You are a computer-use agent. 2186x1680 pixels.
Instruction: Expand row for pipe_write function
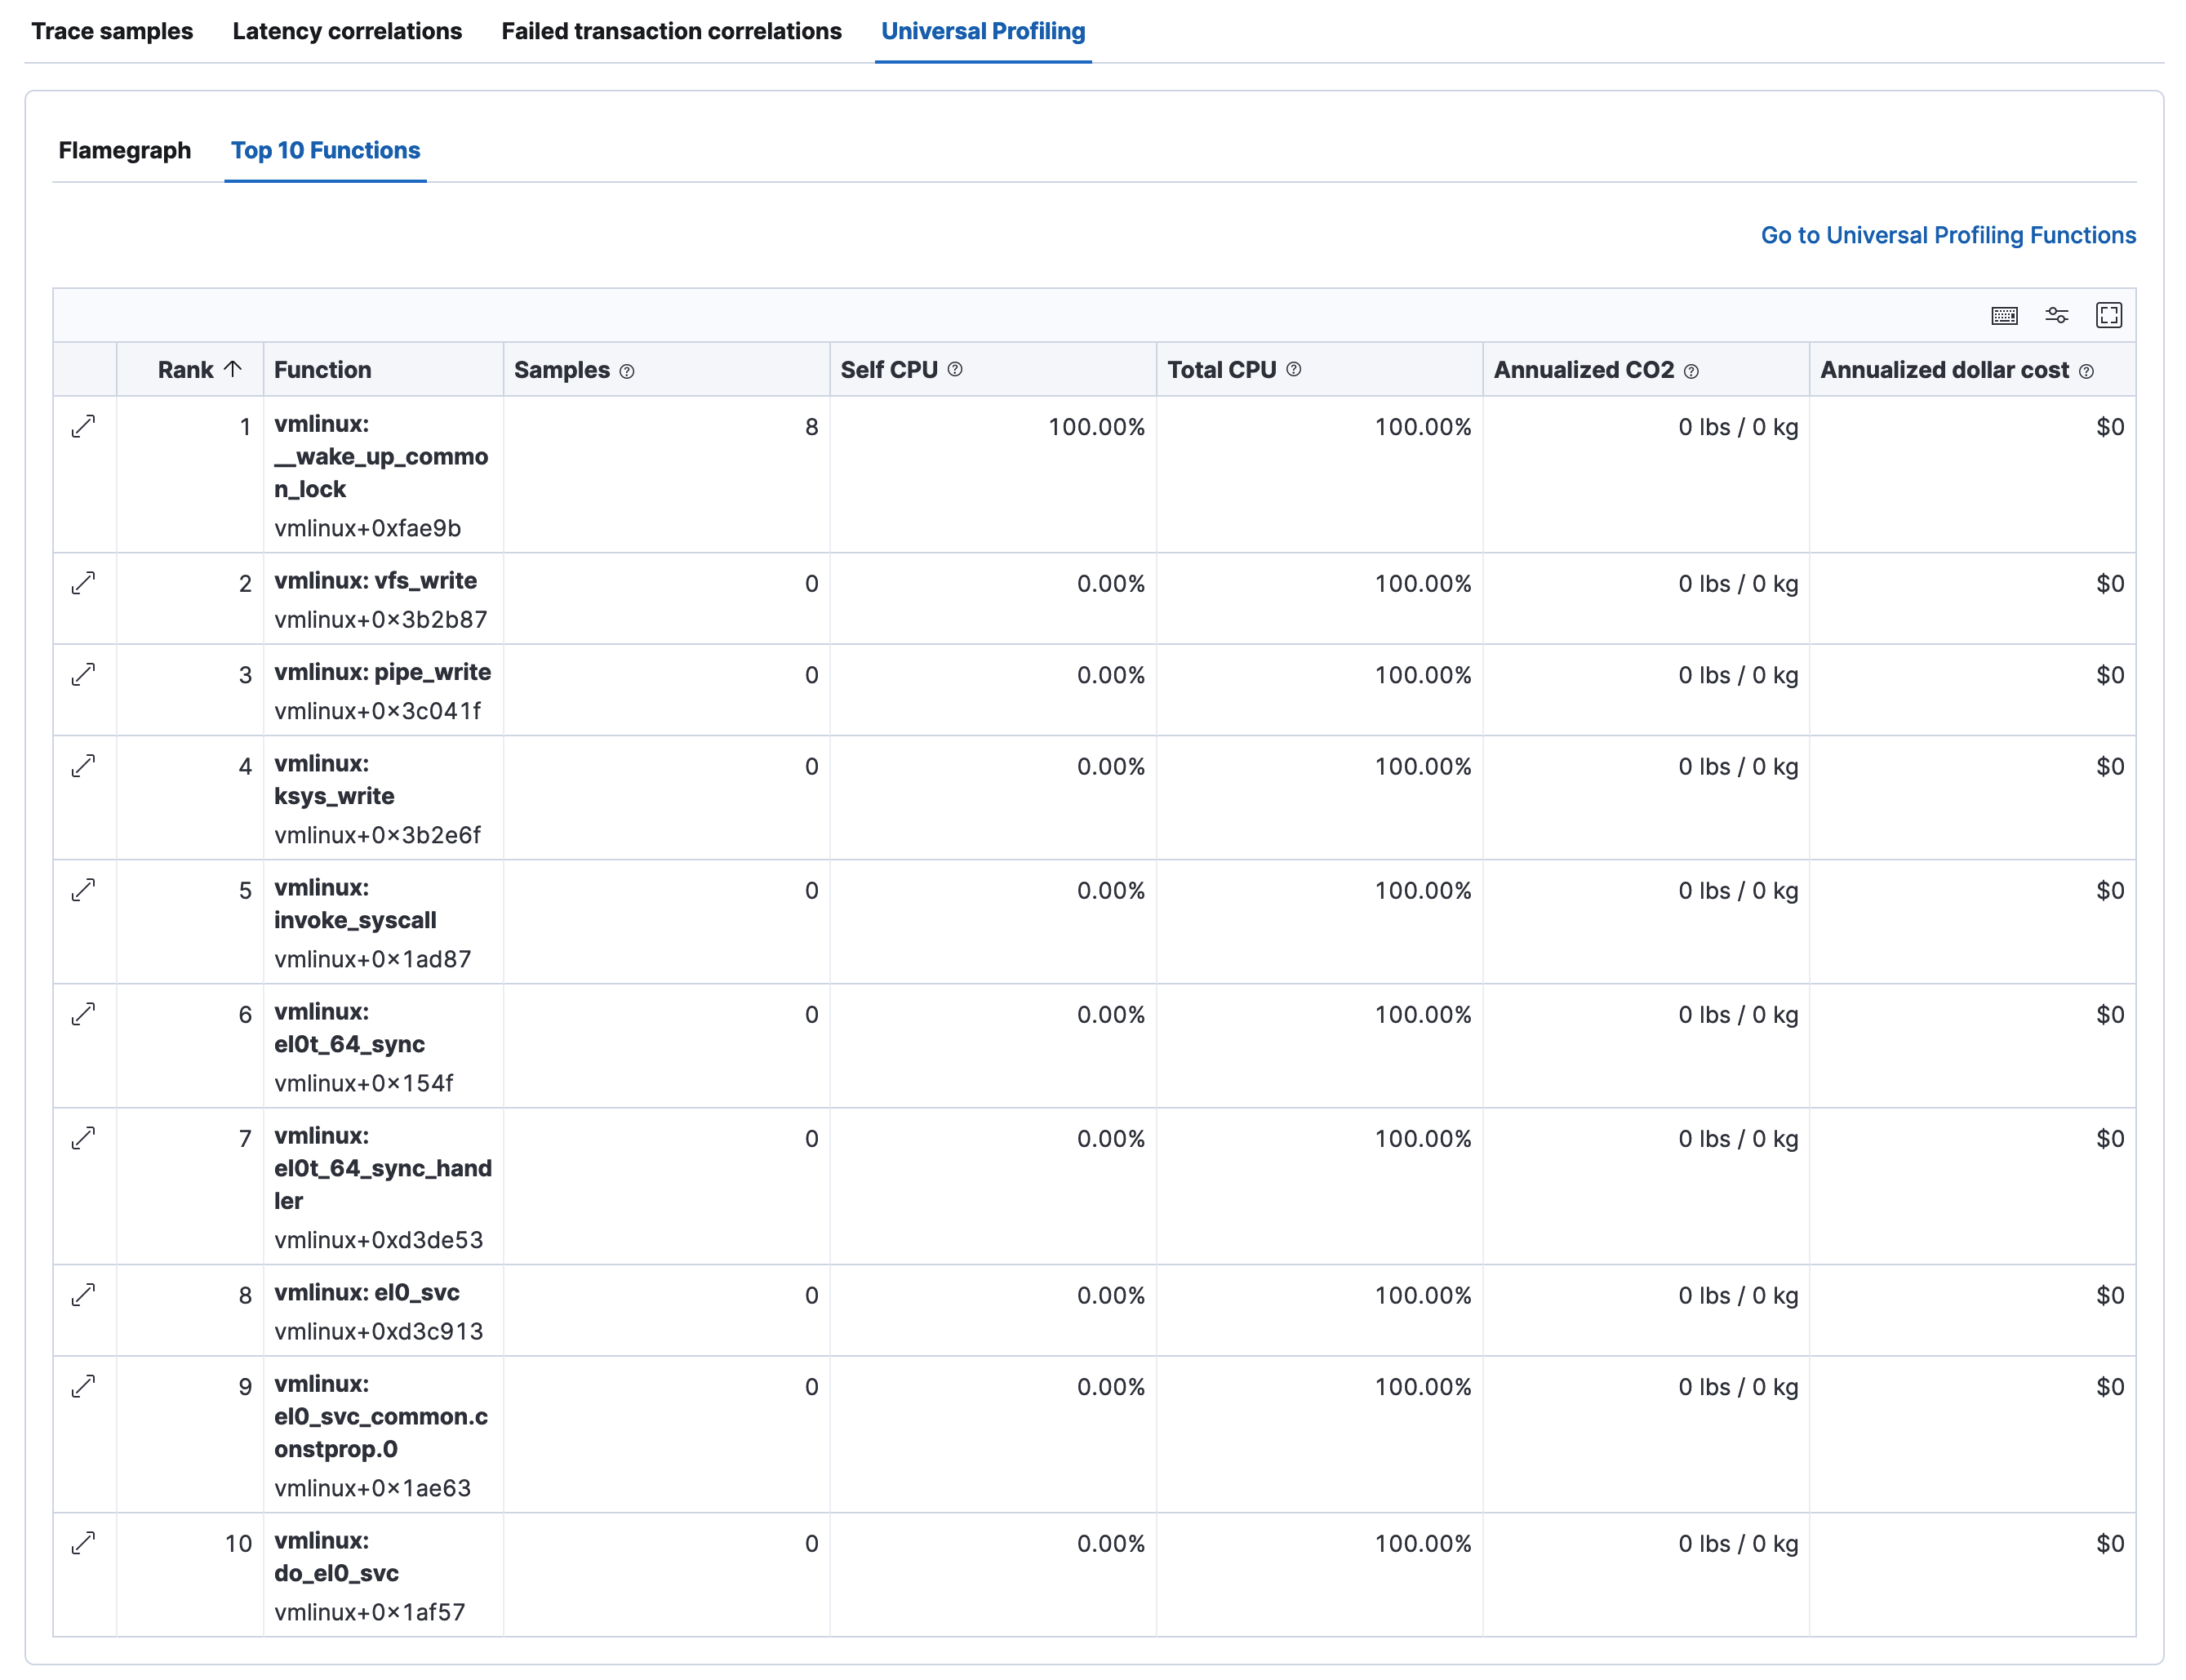[84, 675]
